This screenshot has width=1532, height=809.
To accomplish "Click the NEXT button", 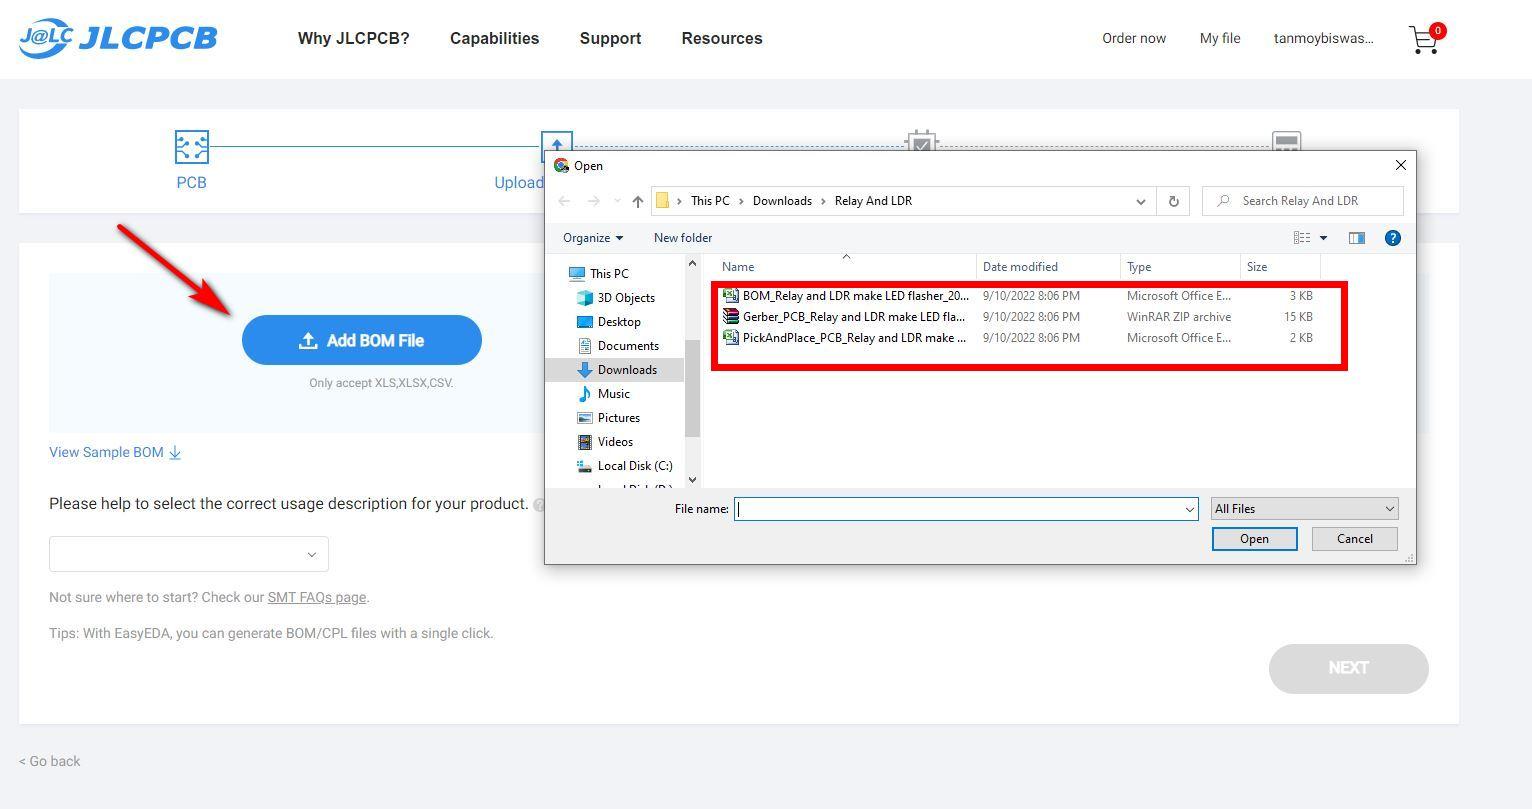I will coord(1349,668).
